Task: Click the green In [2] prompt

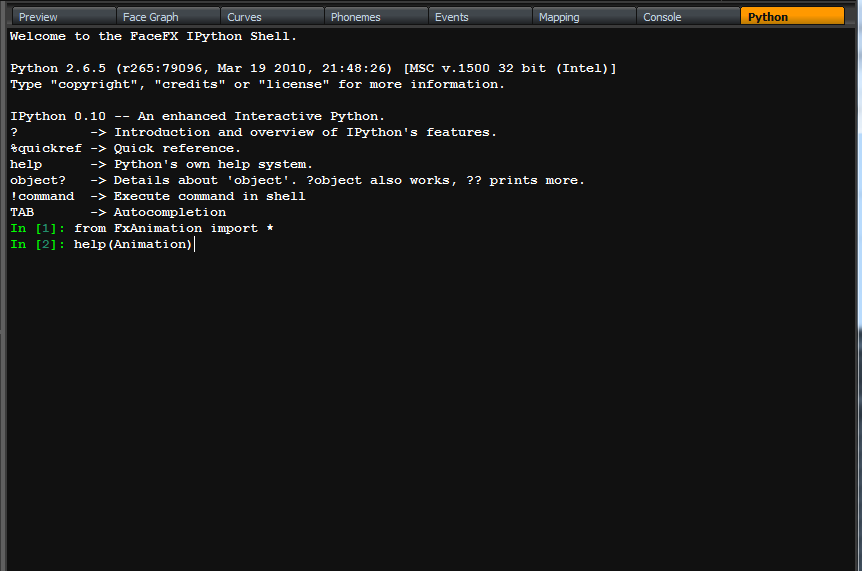Action: coord(34,244)
